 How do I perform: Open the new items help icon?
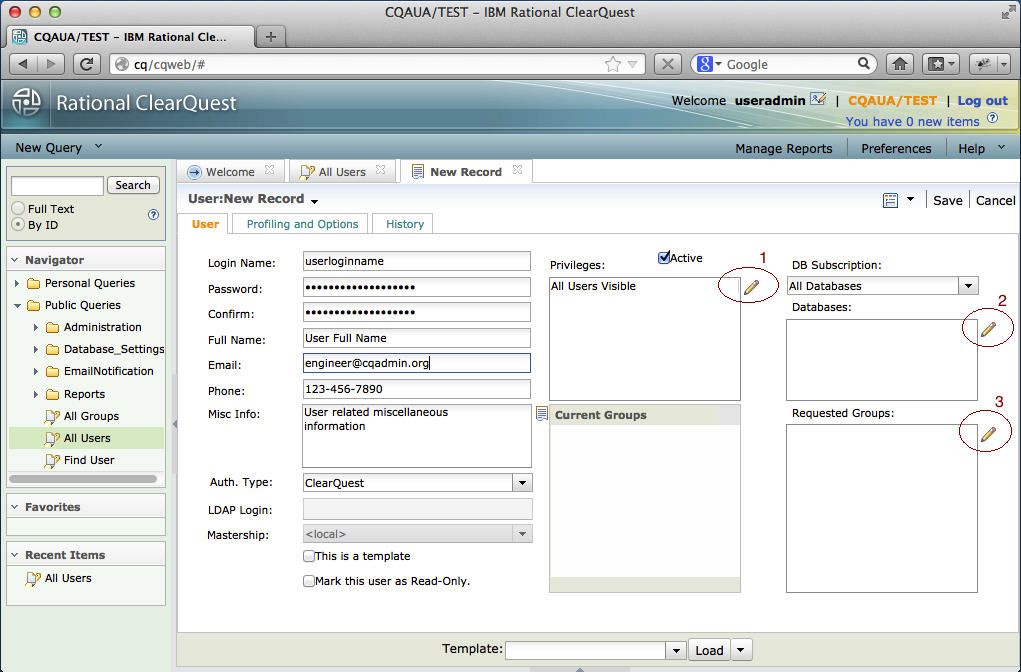coord(992,118)
